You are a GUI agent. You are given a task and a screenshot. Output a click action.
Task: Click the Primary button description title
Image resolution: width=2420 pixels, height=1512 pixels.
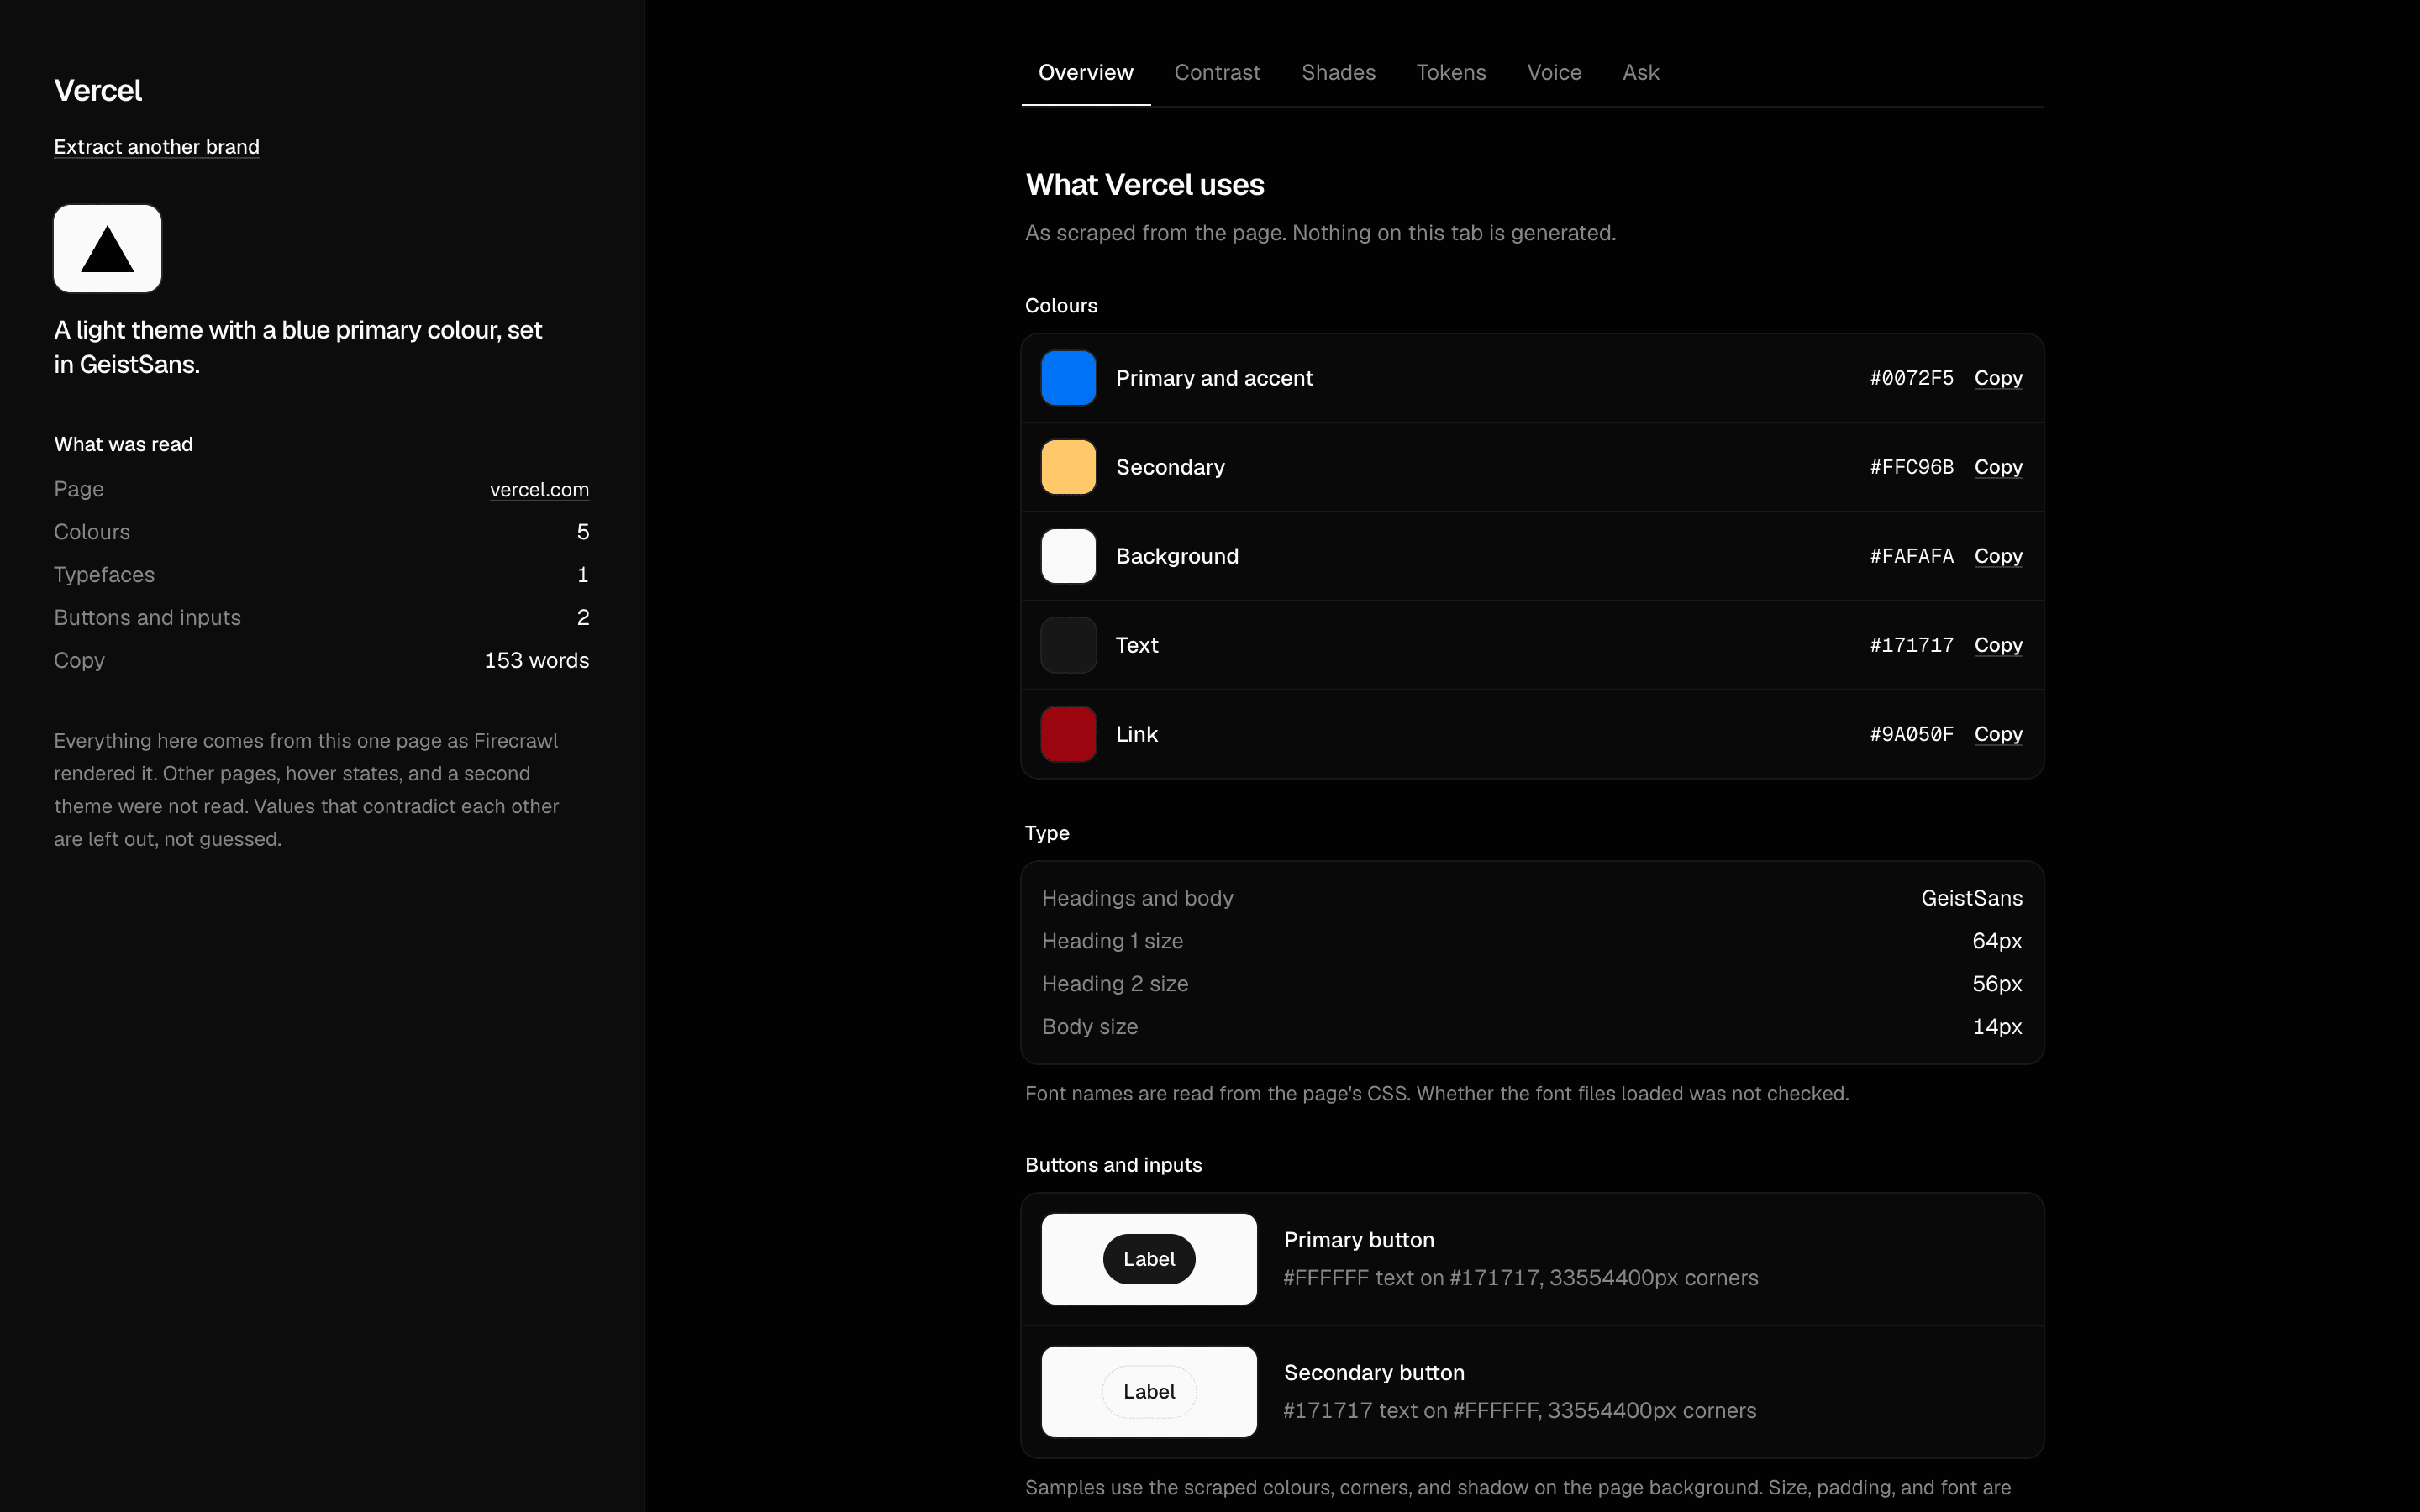[1359, 1240]
